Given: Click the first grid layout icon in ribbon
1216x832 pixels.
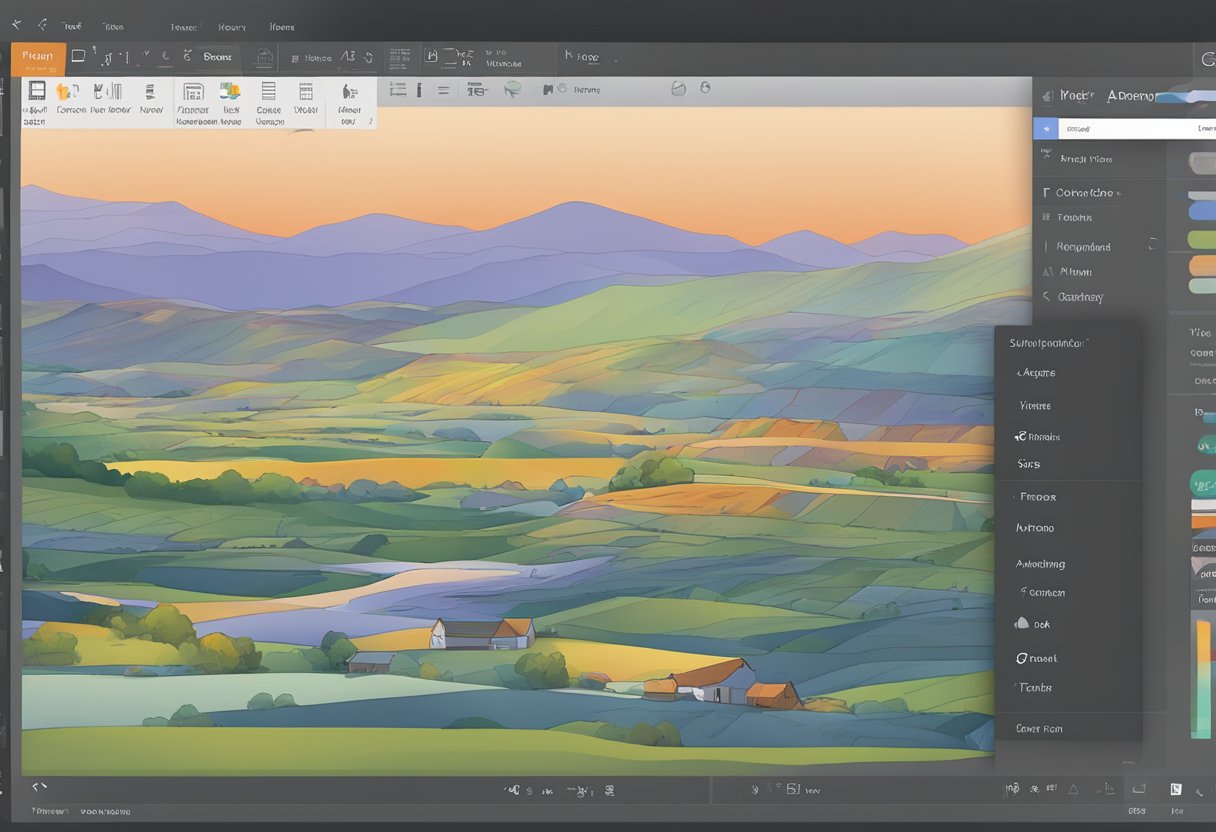Looking at the screenshot, I should 37,91.
